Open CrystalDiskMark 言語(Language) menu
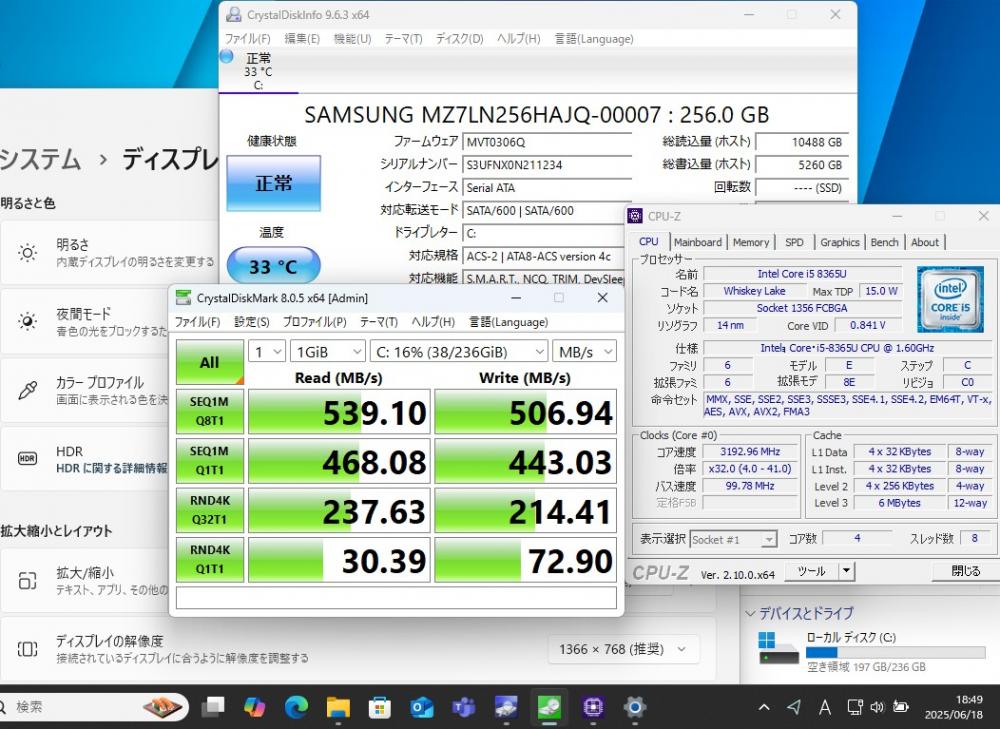This screenshot has height=729, width=1000. 508,322
